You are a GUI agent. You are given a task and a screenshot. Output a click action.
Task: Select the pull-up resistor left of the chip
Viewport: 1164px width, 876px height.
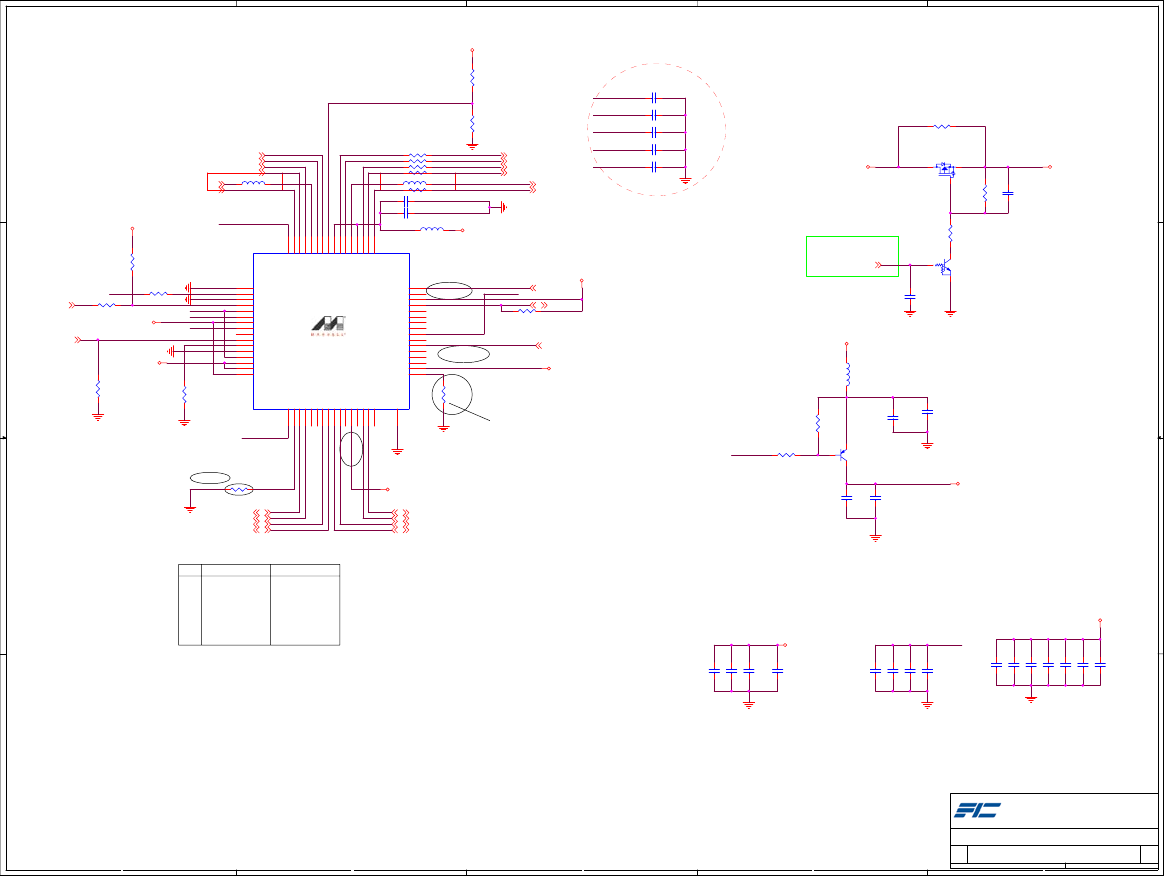point(132,262)
